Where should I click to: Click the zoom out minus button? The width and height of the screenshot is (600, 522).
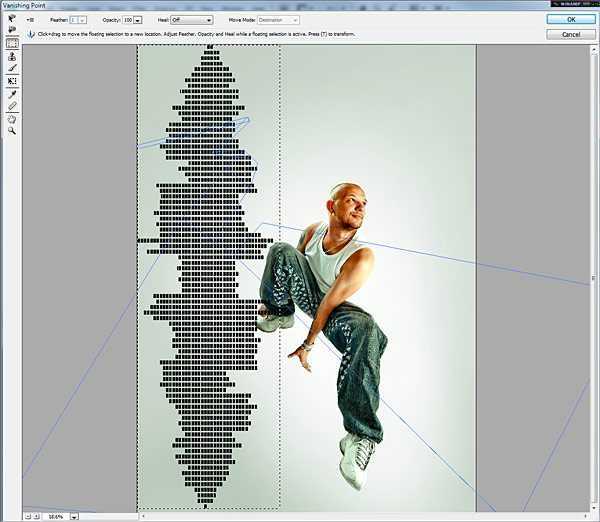pos(26,516)
